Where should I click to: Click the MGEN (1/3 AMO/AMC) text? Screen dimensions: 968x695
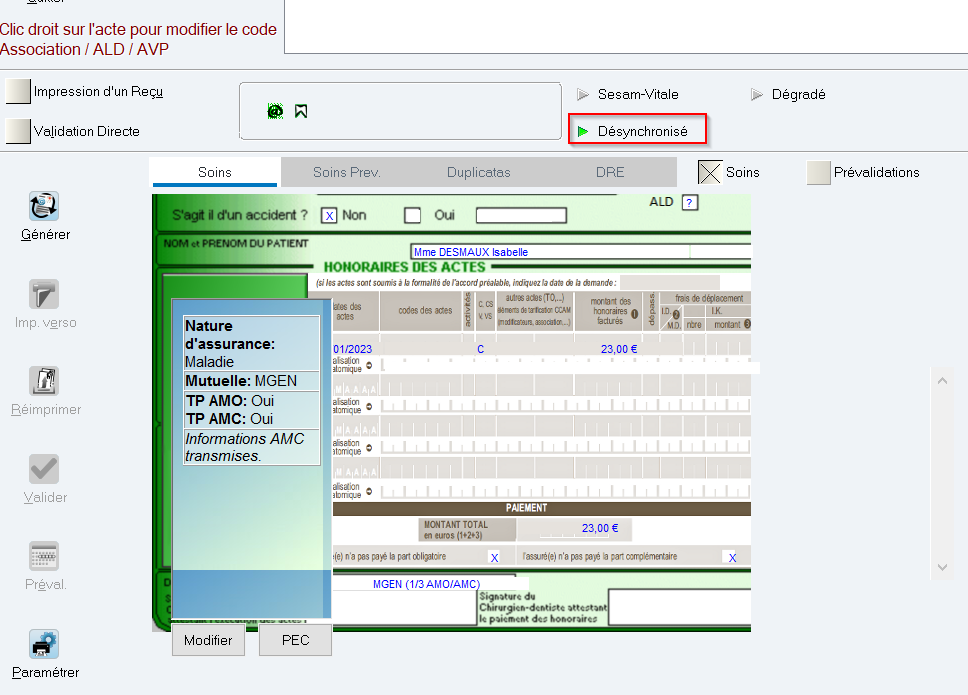[x=427, y=584]
